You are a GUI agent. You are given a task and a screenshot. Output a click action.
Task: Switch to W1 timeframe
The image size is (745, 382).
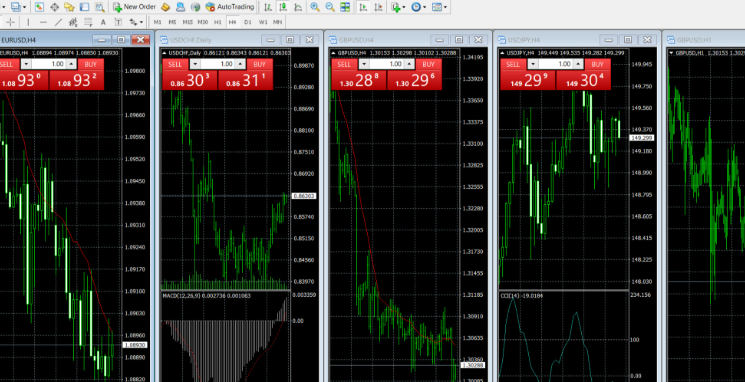[x=263, y=22]
